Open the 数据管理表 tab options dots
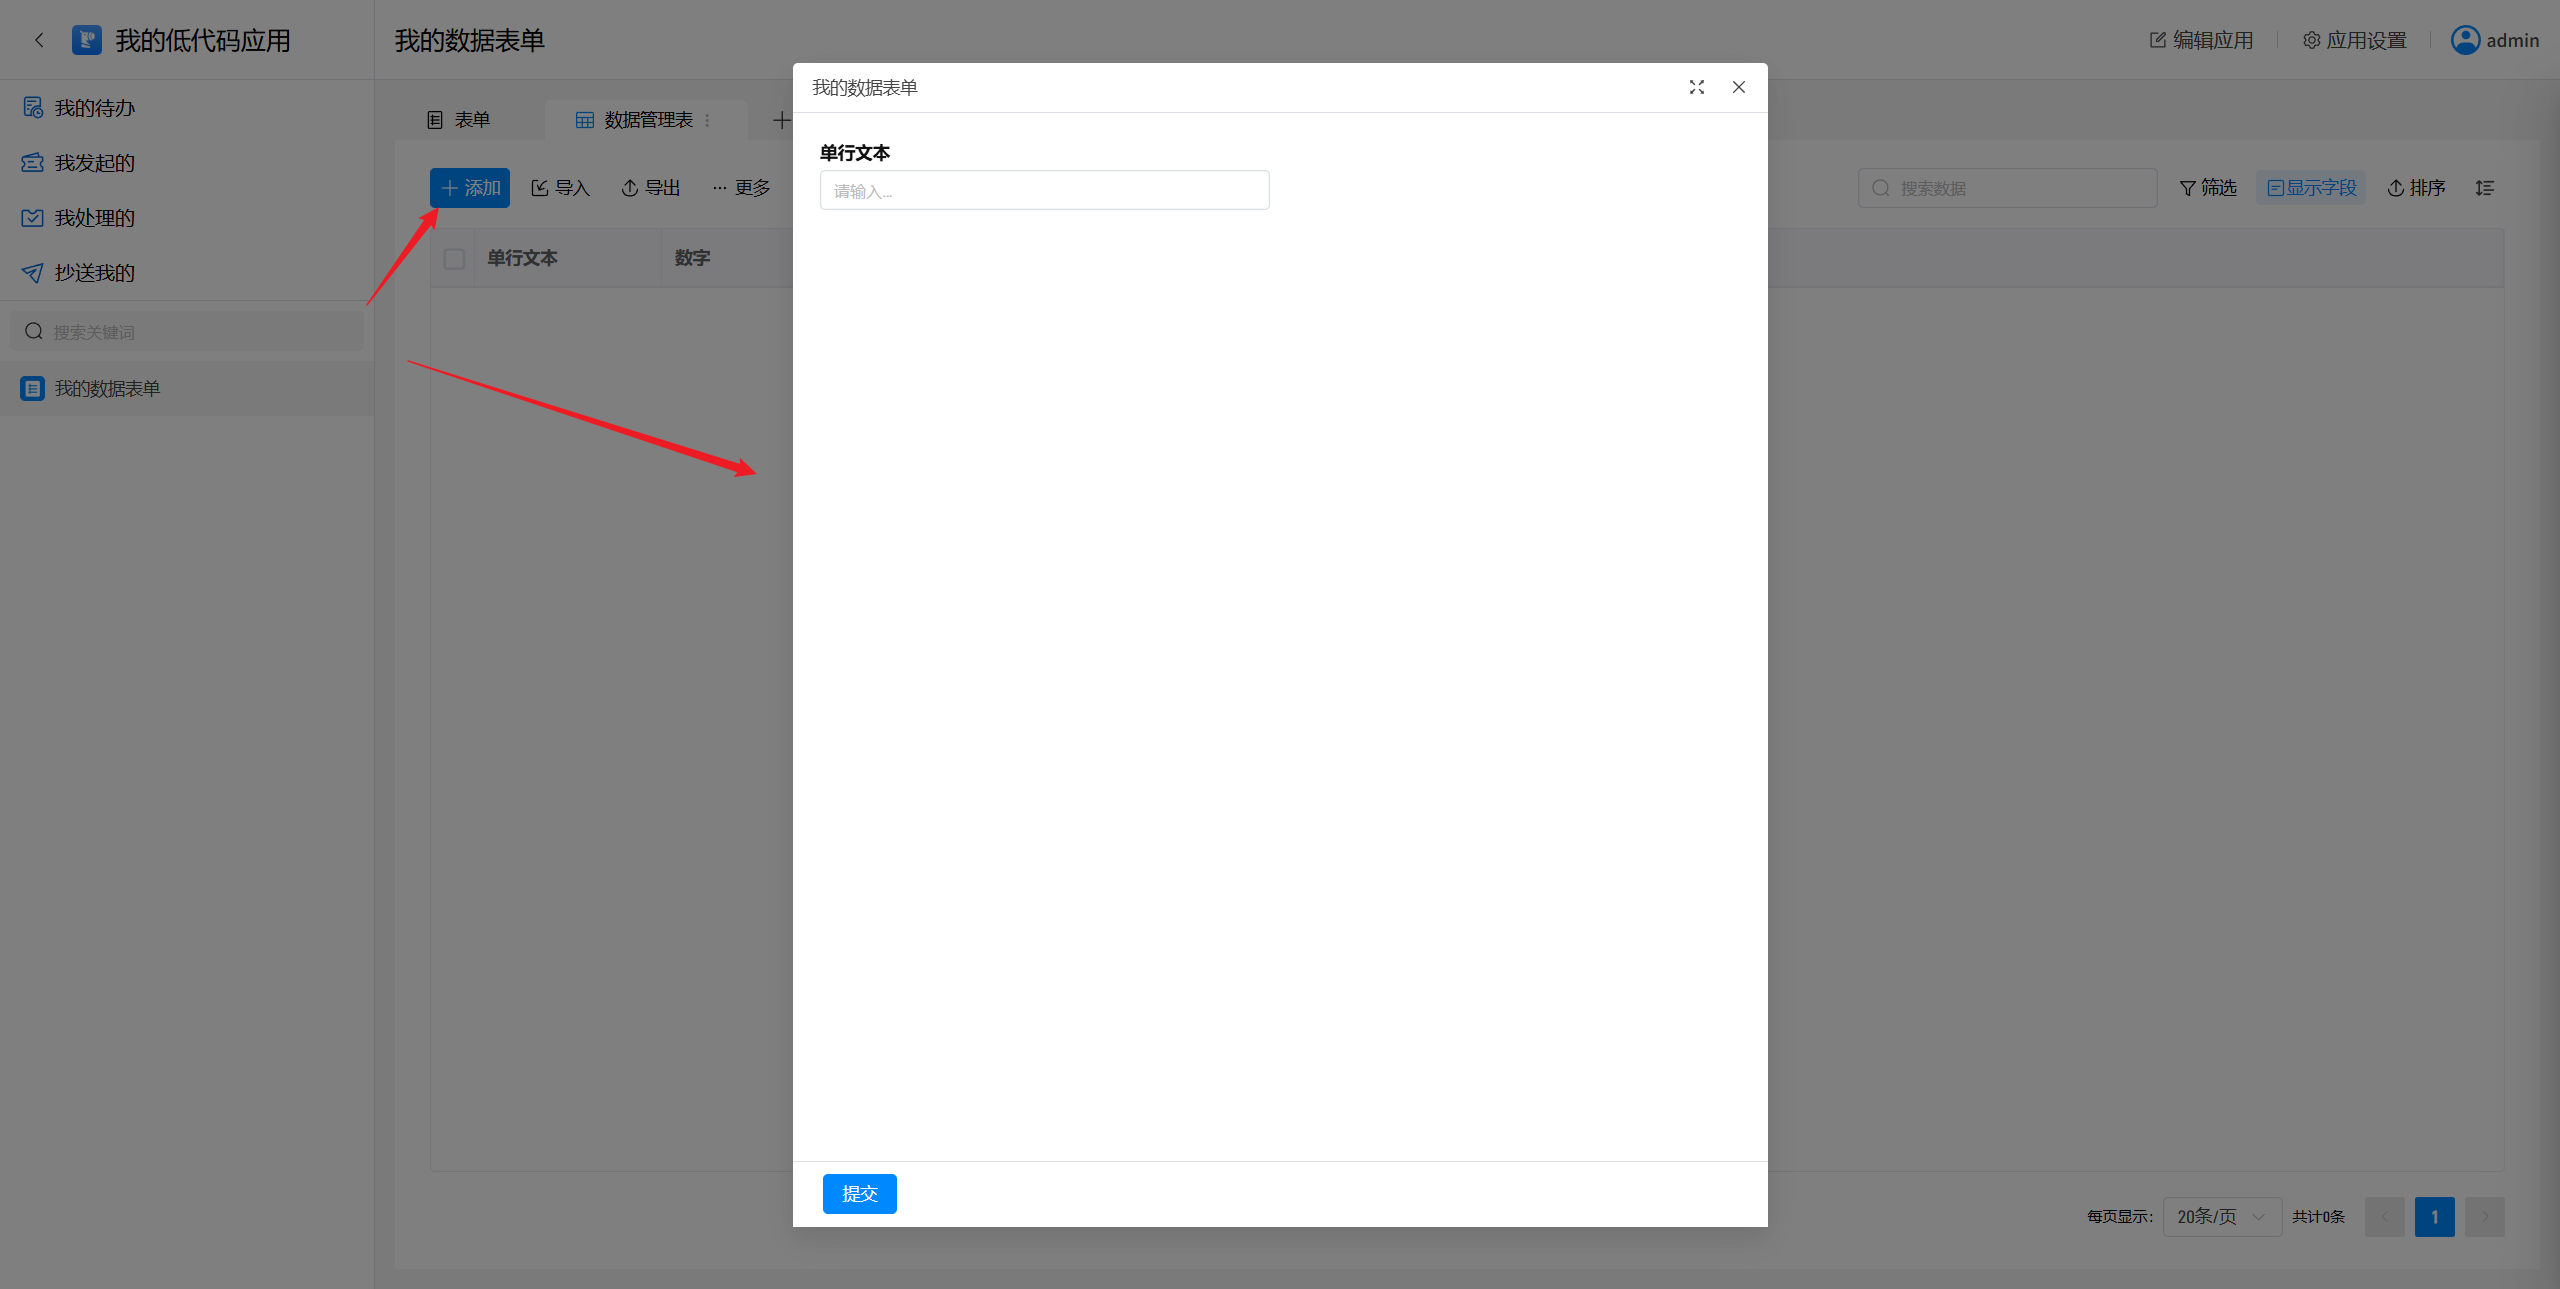The height and width of the screenshot is (1289, 2560). point(708,120)
